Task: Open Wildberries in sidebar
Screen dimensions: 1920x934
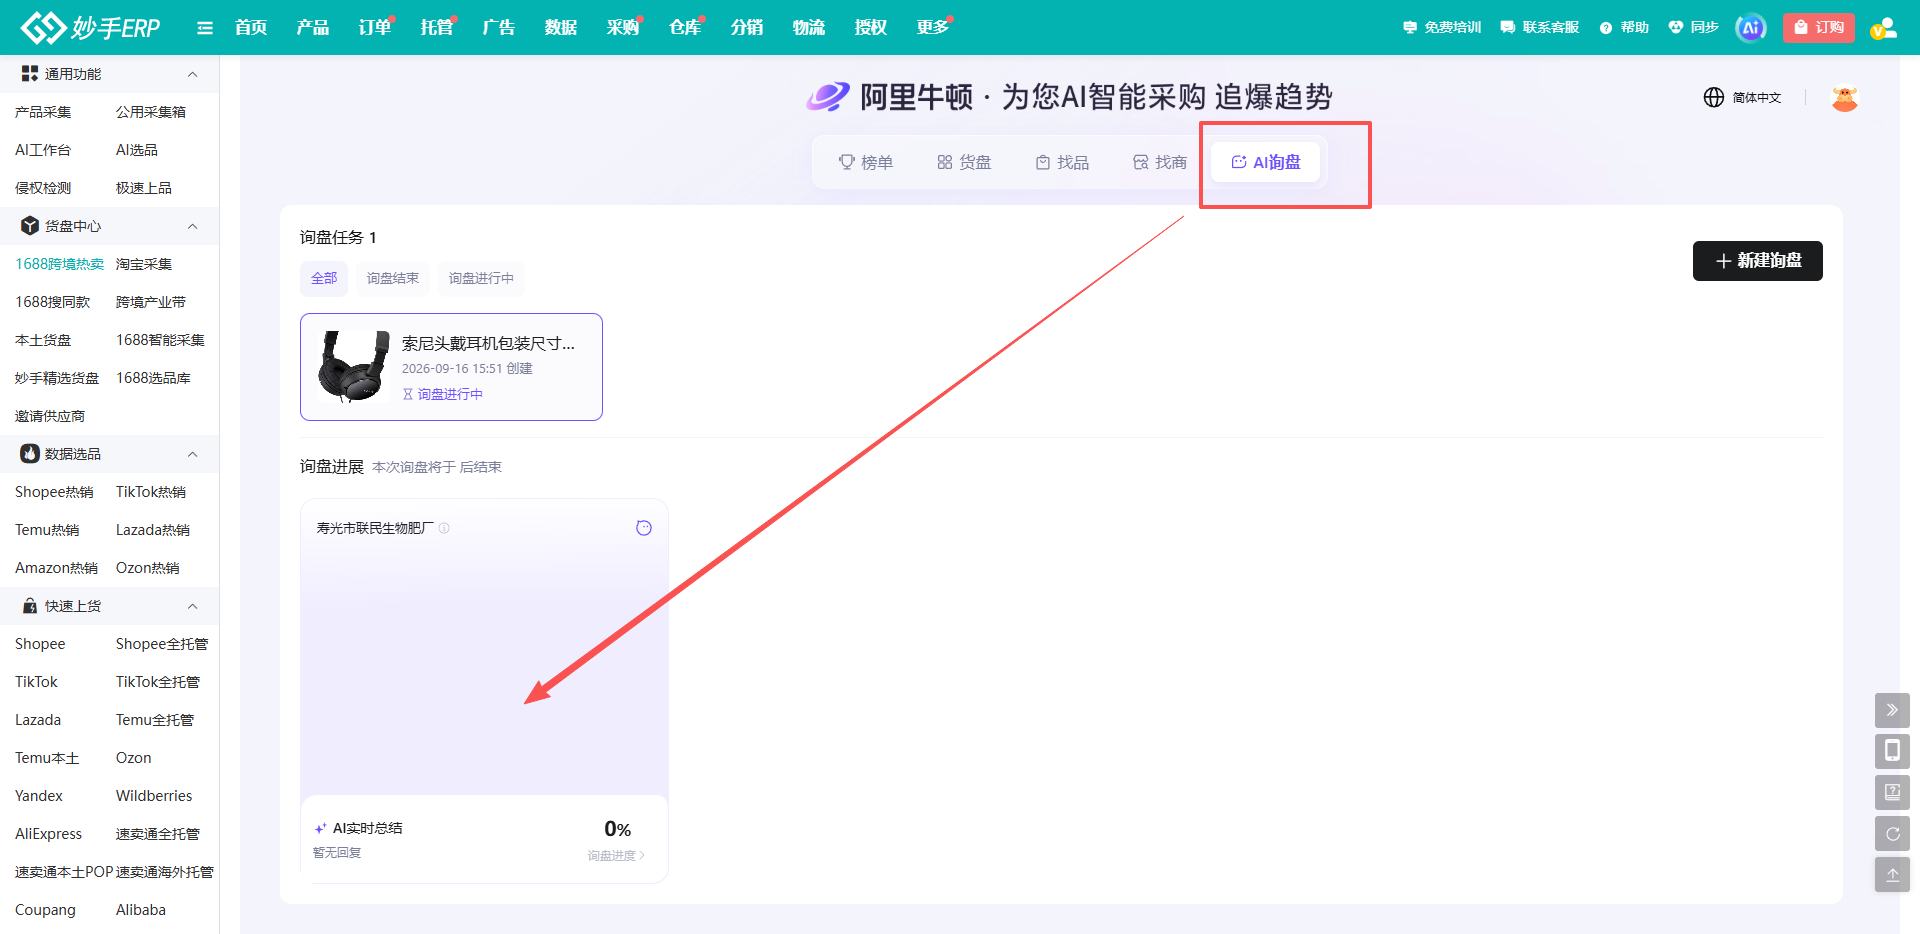Action: tap(154, 796)
